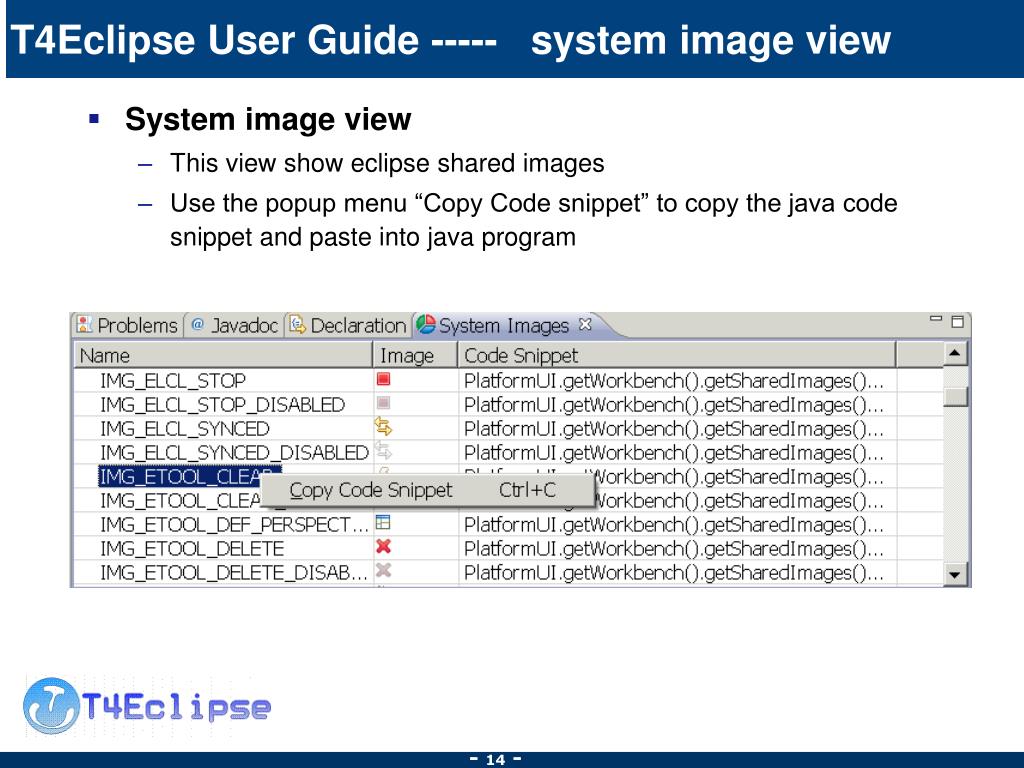This screenshot has width=1024, height=768.
Task: Click the default perspective table icon
Action: [x=383, y=522]
